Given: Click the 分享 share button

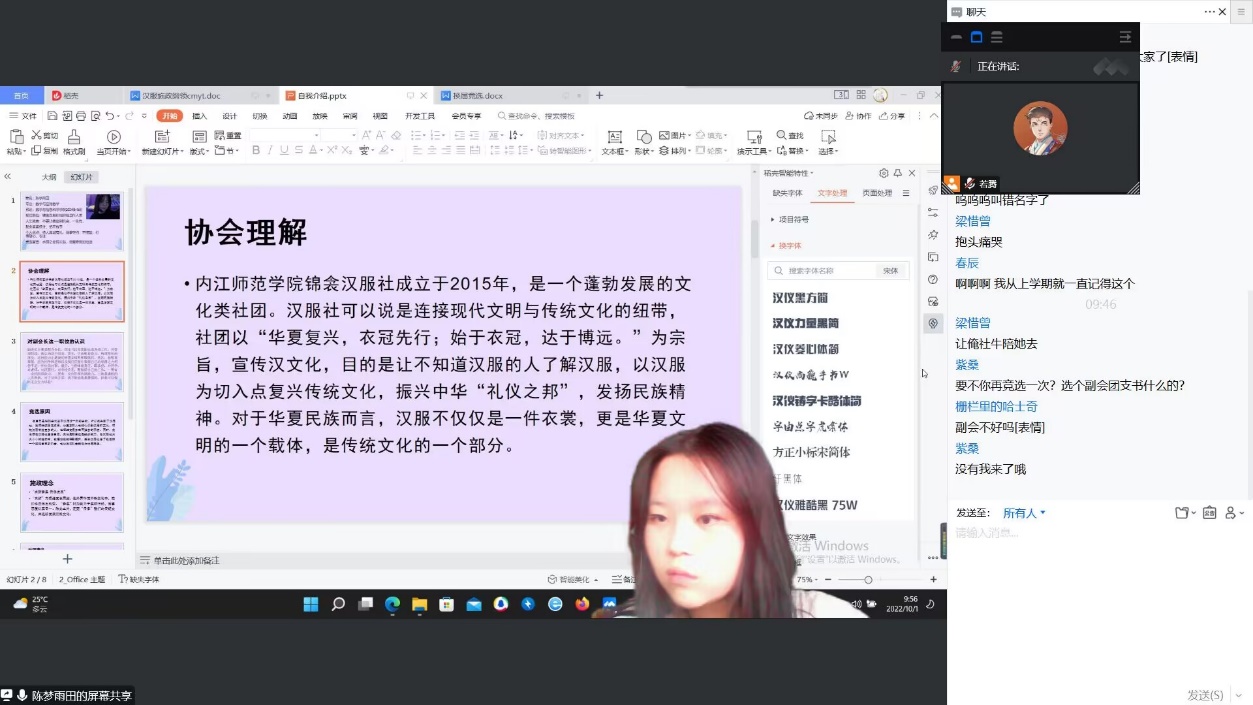Looking at the screenshot, I should (892, 116).
